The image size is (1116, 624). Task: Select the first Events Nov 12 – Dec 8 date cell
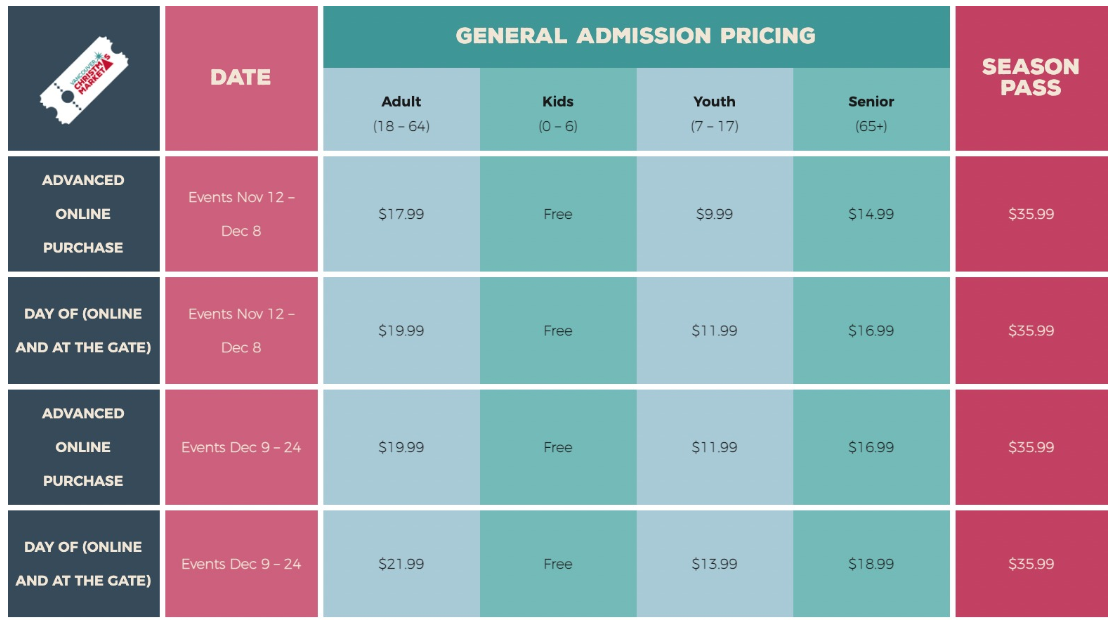[x=241, y=214]
